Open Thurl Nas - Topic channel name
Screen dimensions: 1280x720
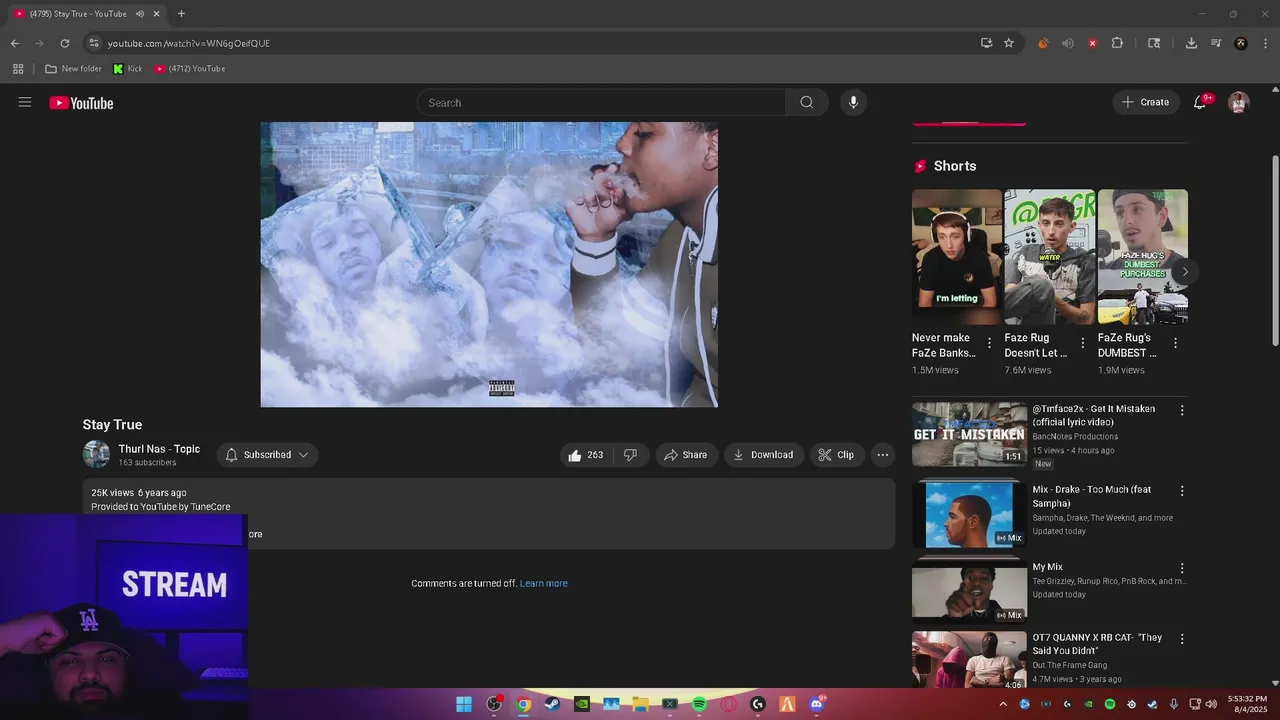159,449
